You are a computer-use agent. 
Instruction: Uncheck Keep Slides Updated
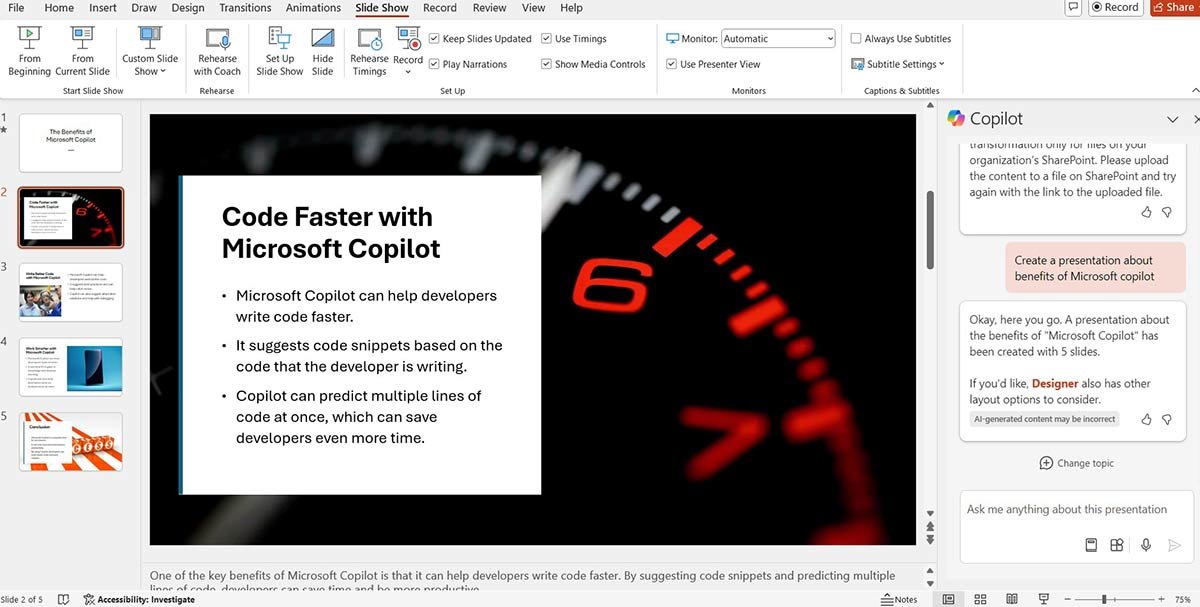tap(434, 38)
